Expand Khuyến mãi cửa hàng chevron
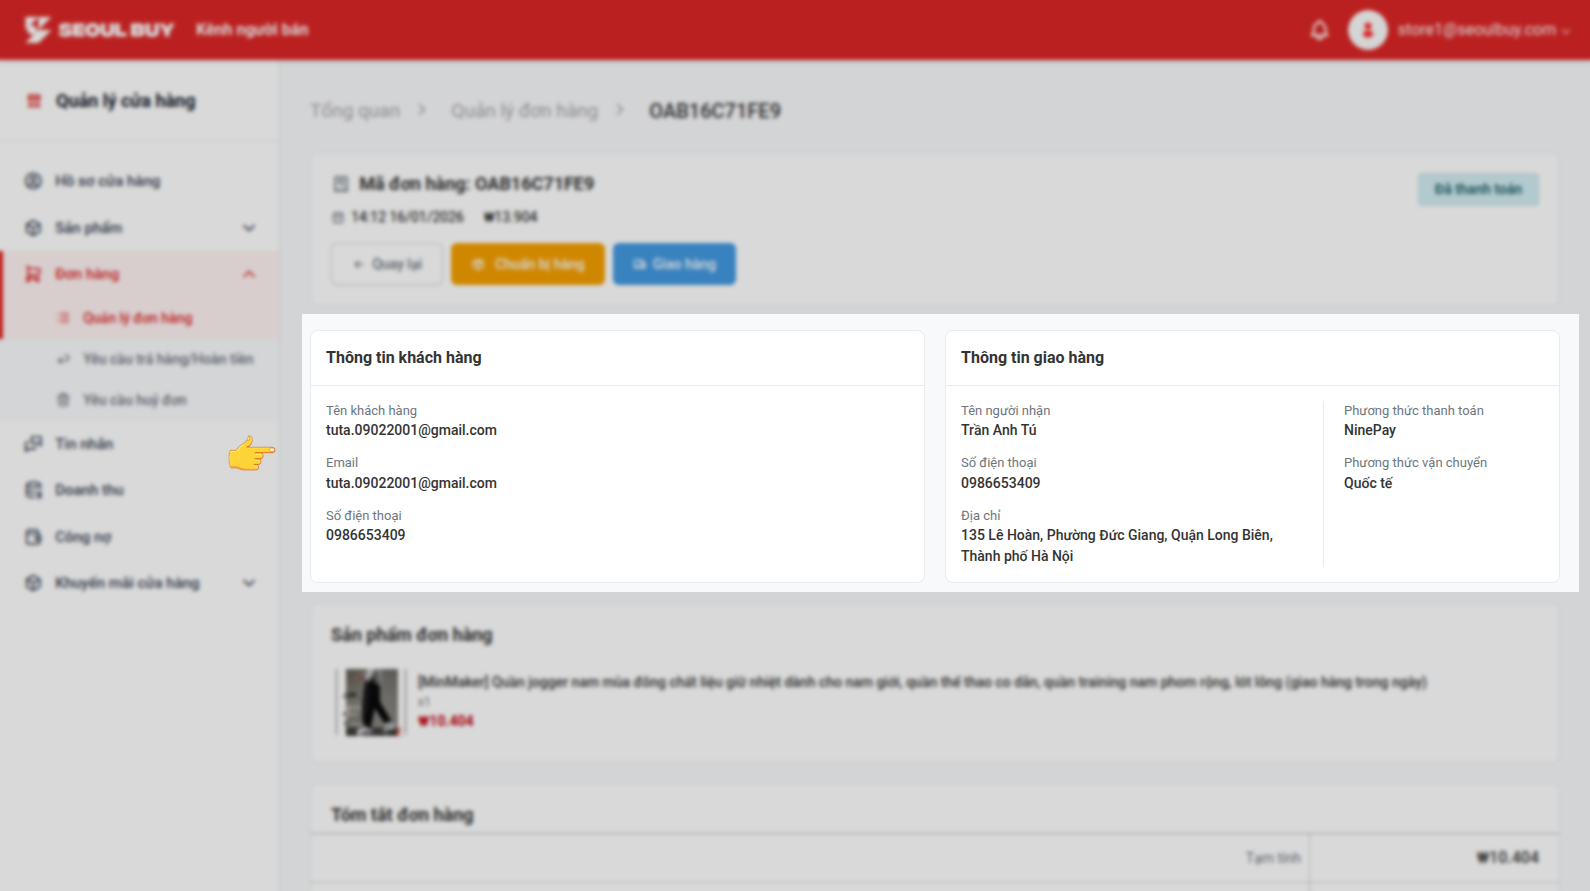 [249, 583]
